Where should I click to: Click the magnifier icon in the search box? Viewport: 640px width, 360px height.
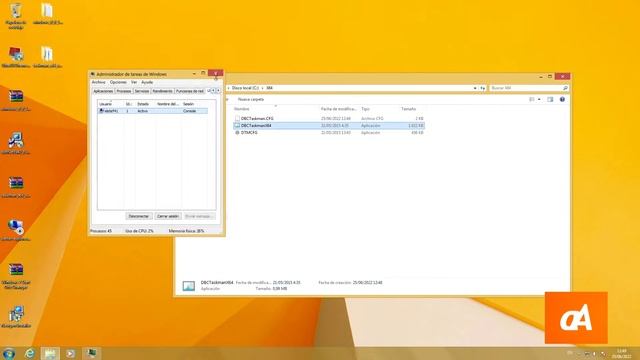pos(565,88)
